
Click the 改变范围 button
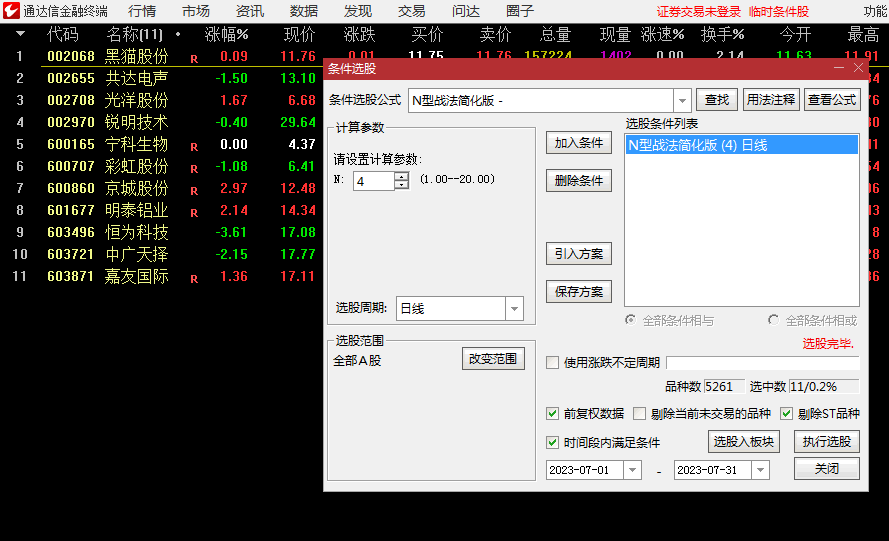[x=493, y=359]
